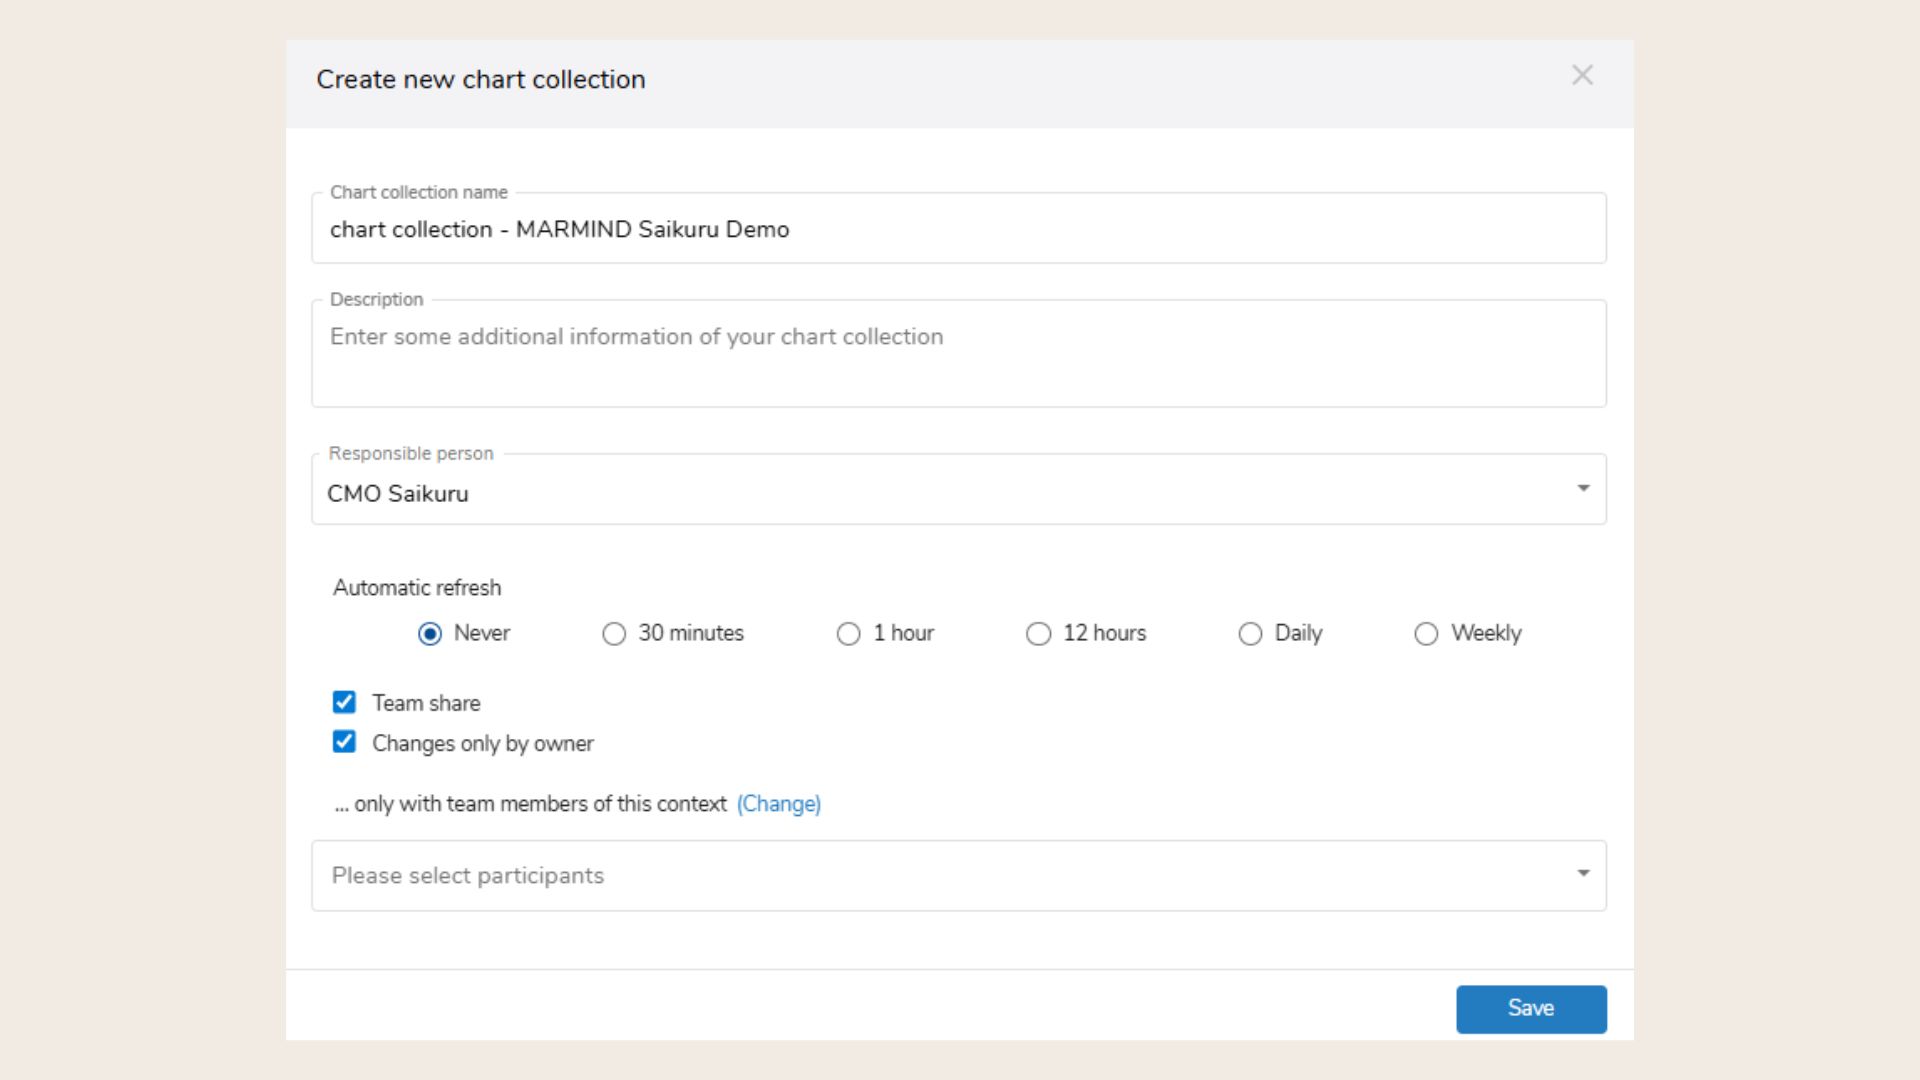Save the new chart collection
The height and width of the screenshot is (1080, 1920).
1531,1008
